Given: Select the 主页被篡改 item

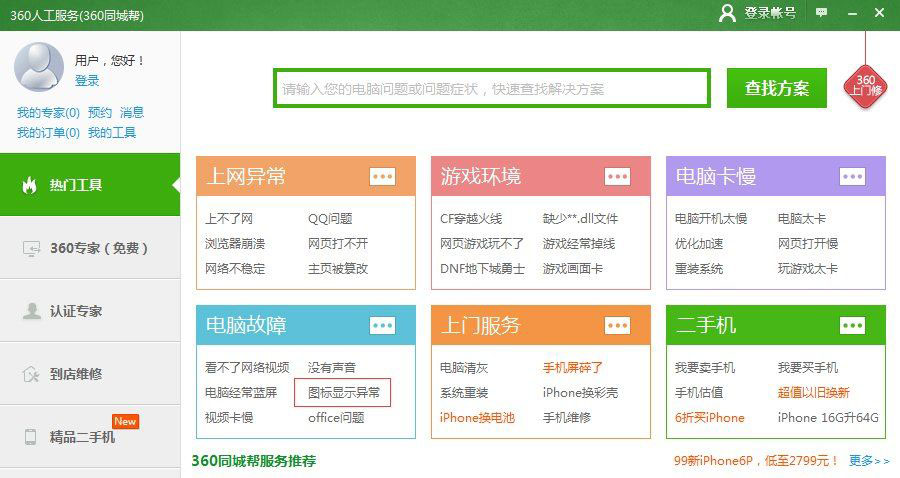Looking at the screenshot, I should (338, 269).
